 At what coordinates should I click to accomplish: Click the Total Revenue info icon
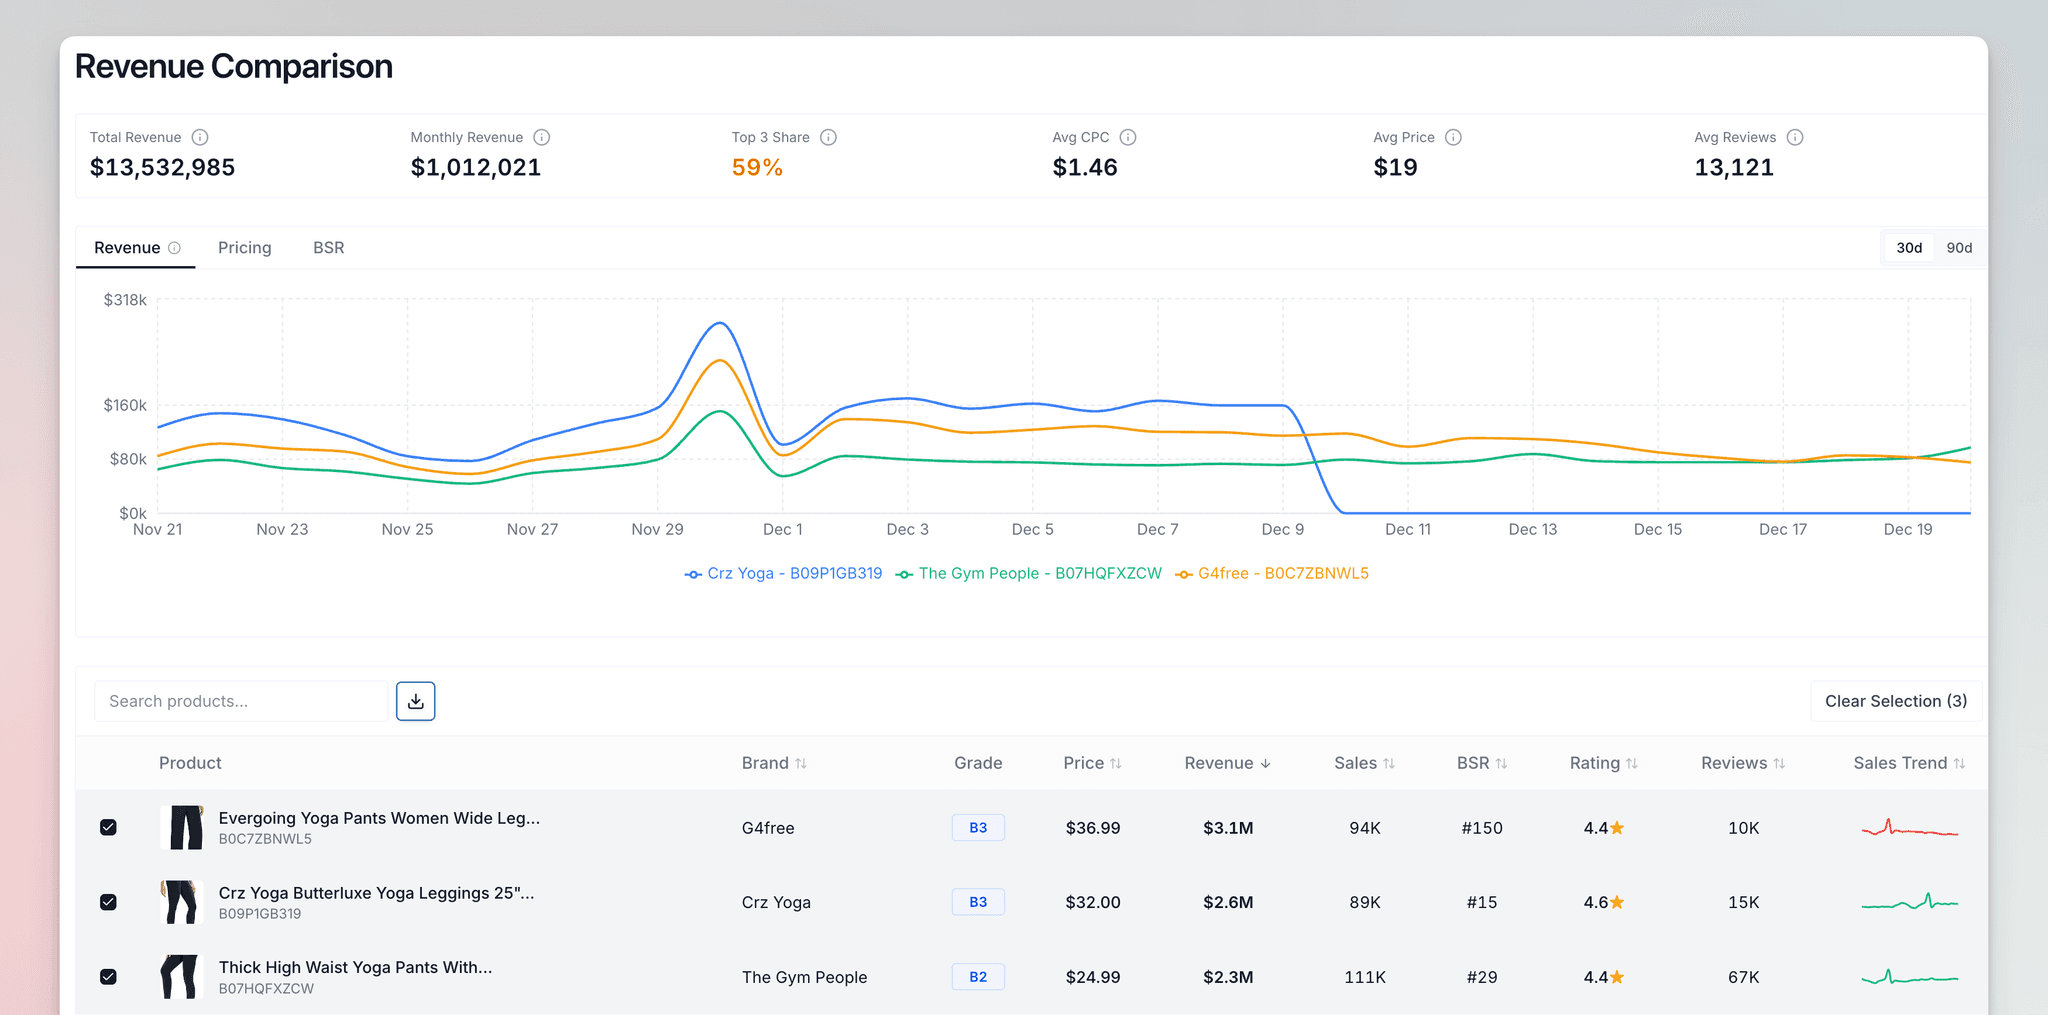(200, 137)
